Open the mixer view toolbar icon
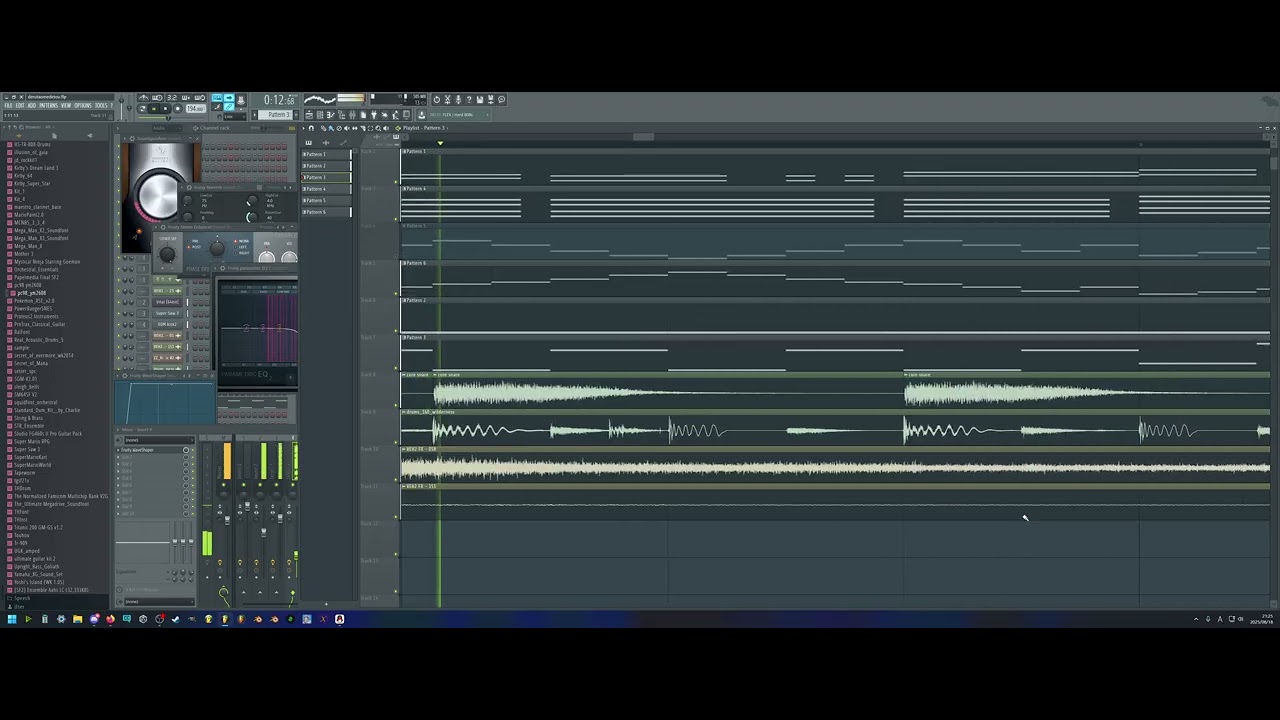The height and width of the screenshot is (720, 1280). 352,114
